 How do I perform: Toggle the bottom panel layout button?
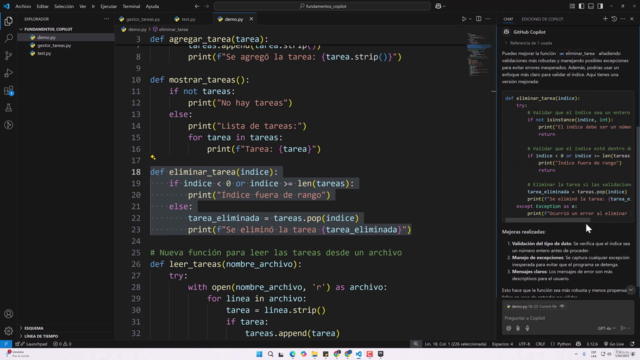pos(591,6)
